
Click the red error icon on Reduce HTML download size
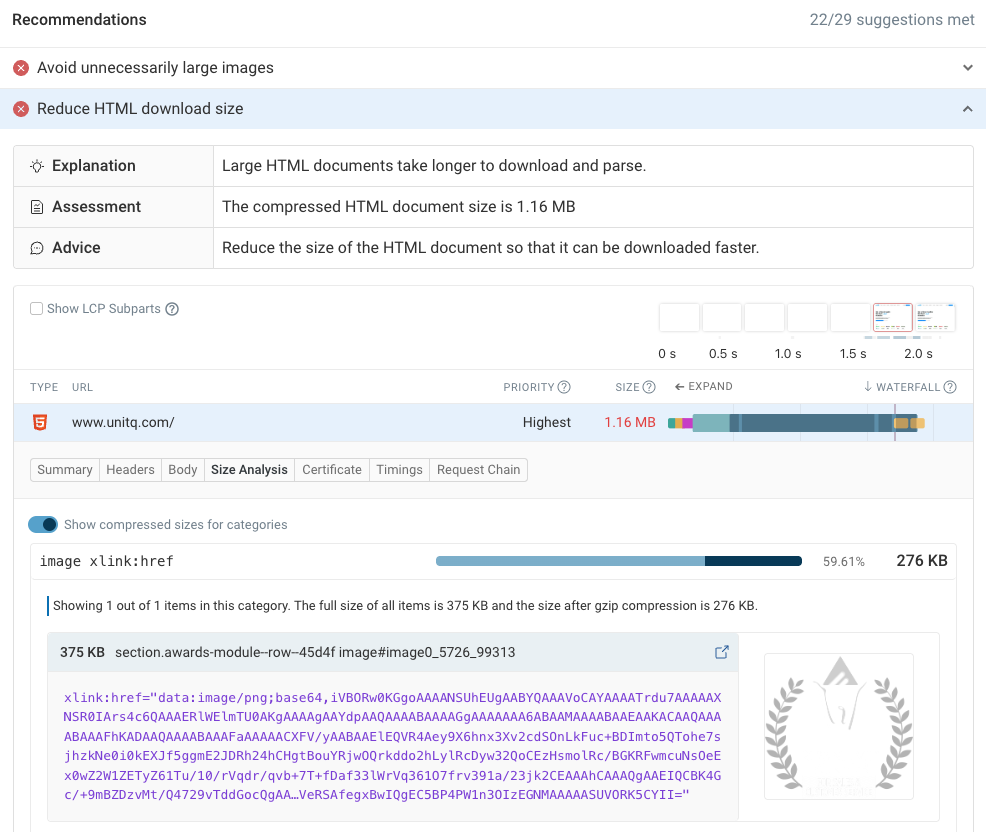(x=21, y=108)
